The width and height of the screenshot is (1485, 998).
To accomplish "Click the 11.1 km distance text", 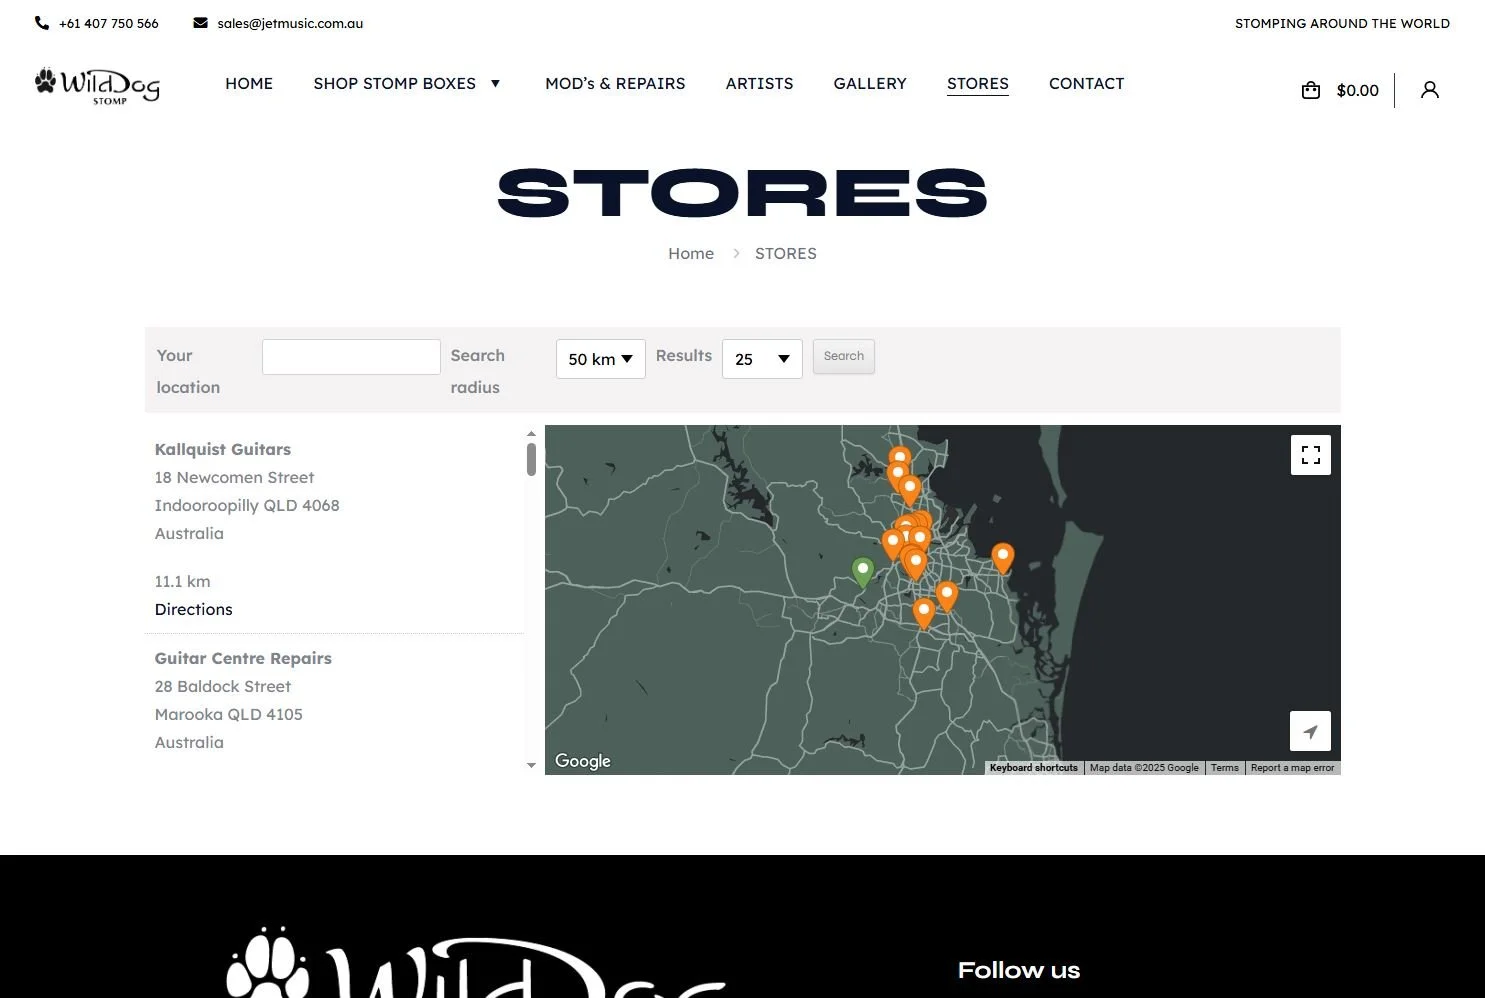I will point(182,581).
